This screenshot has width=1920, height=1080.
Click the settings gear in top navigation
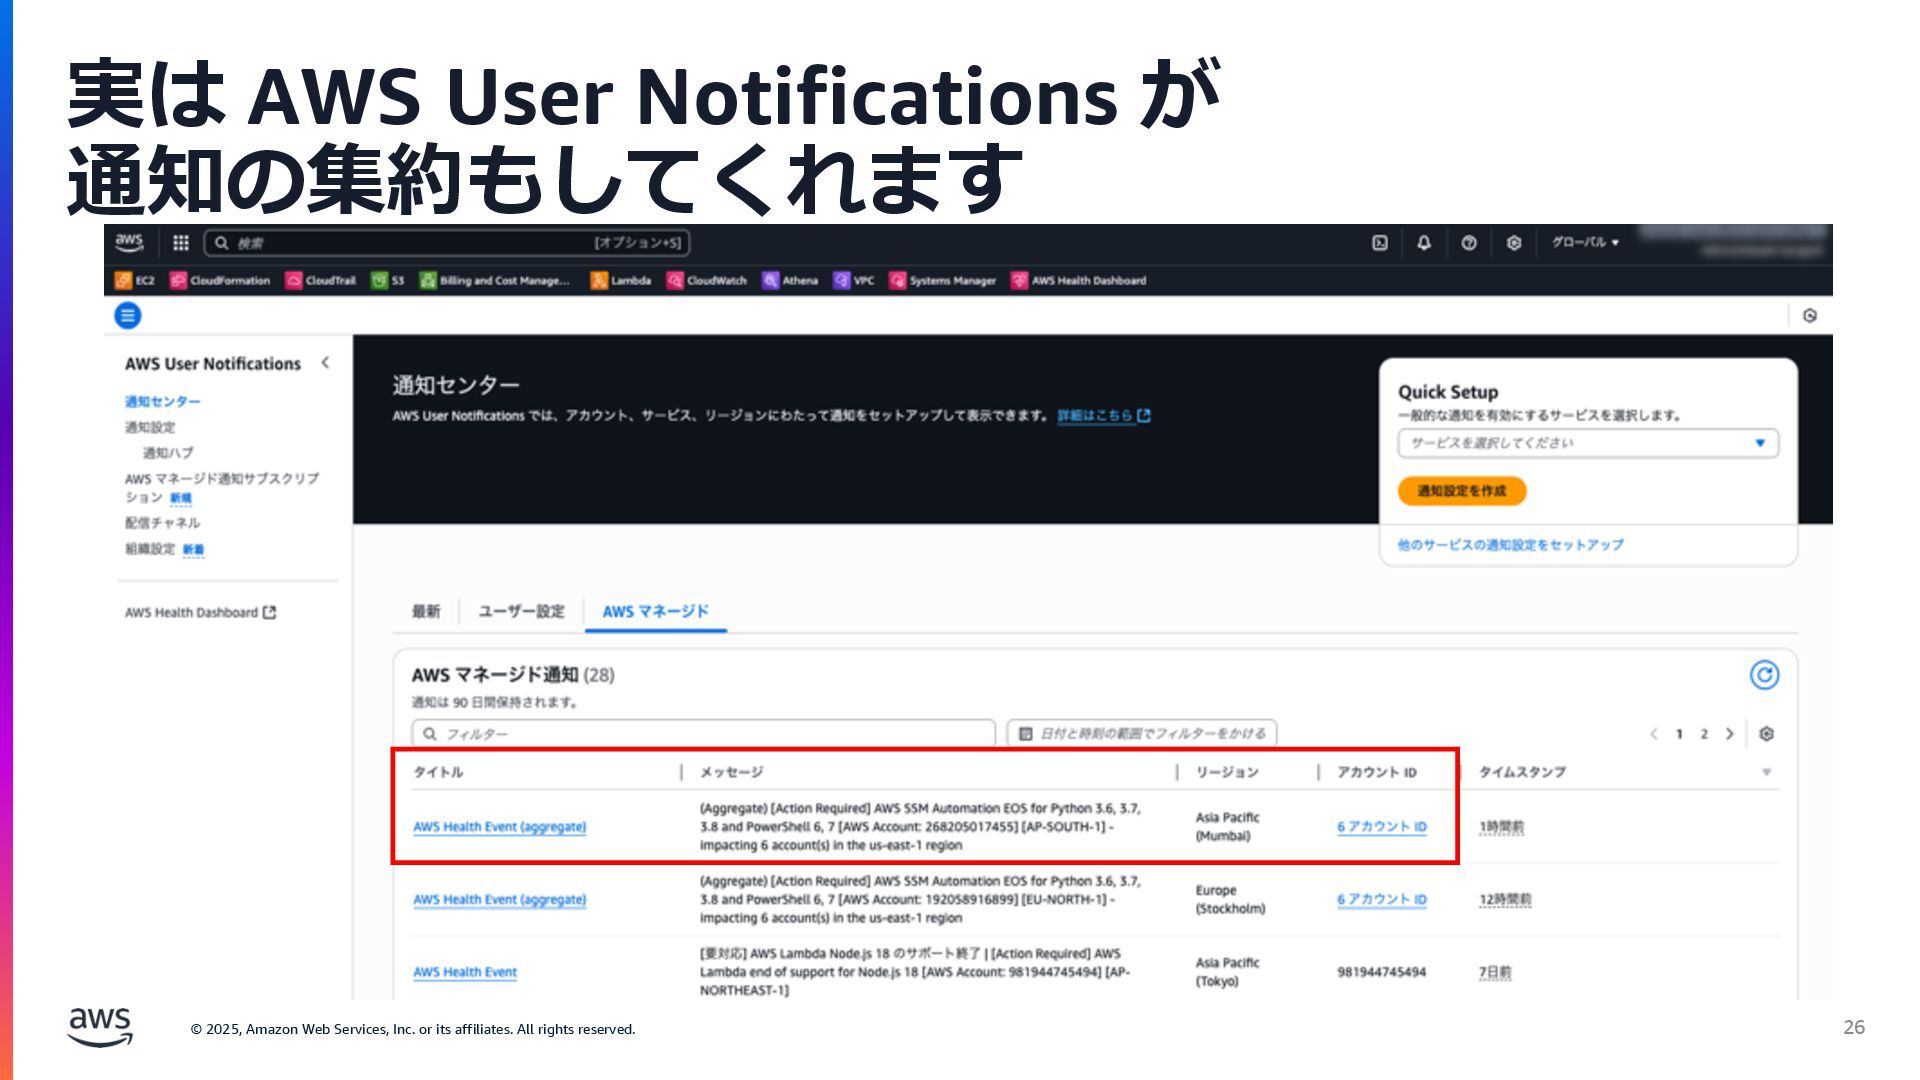pos(1513,243)
